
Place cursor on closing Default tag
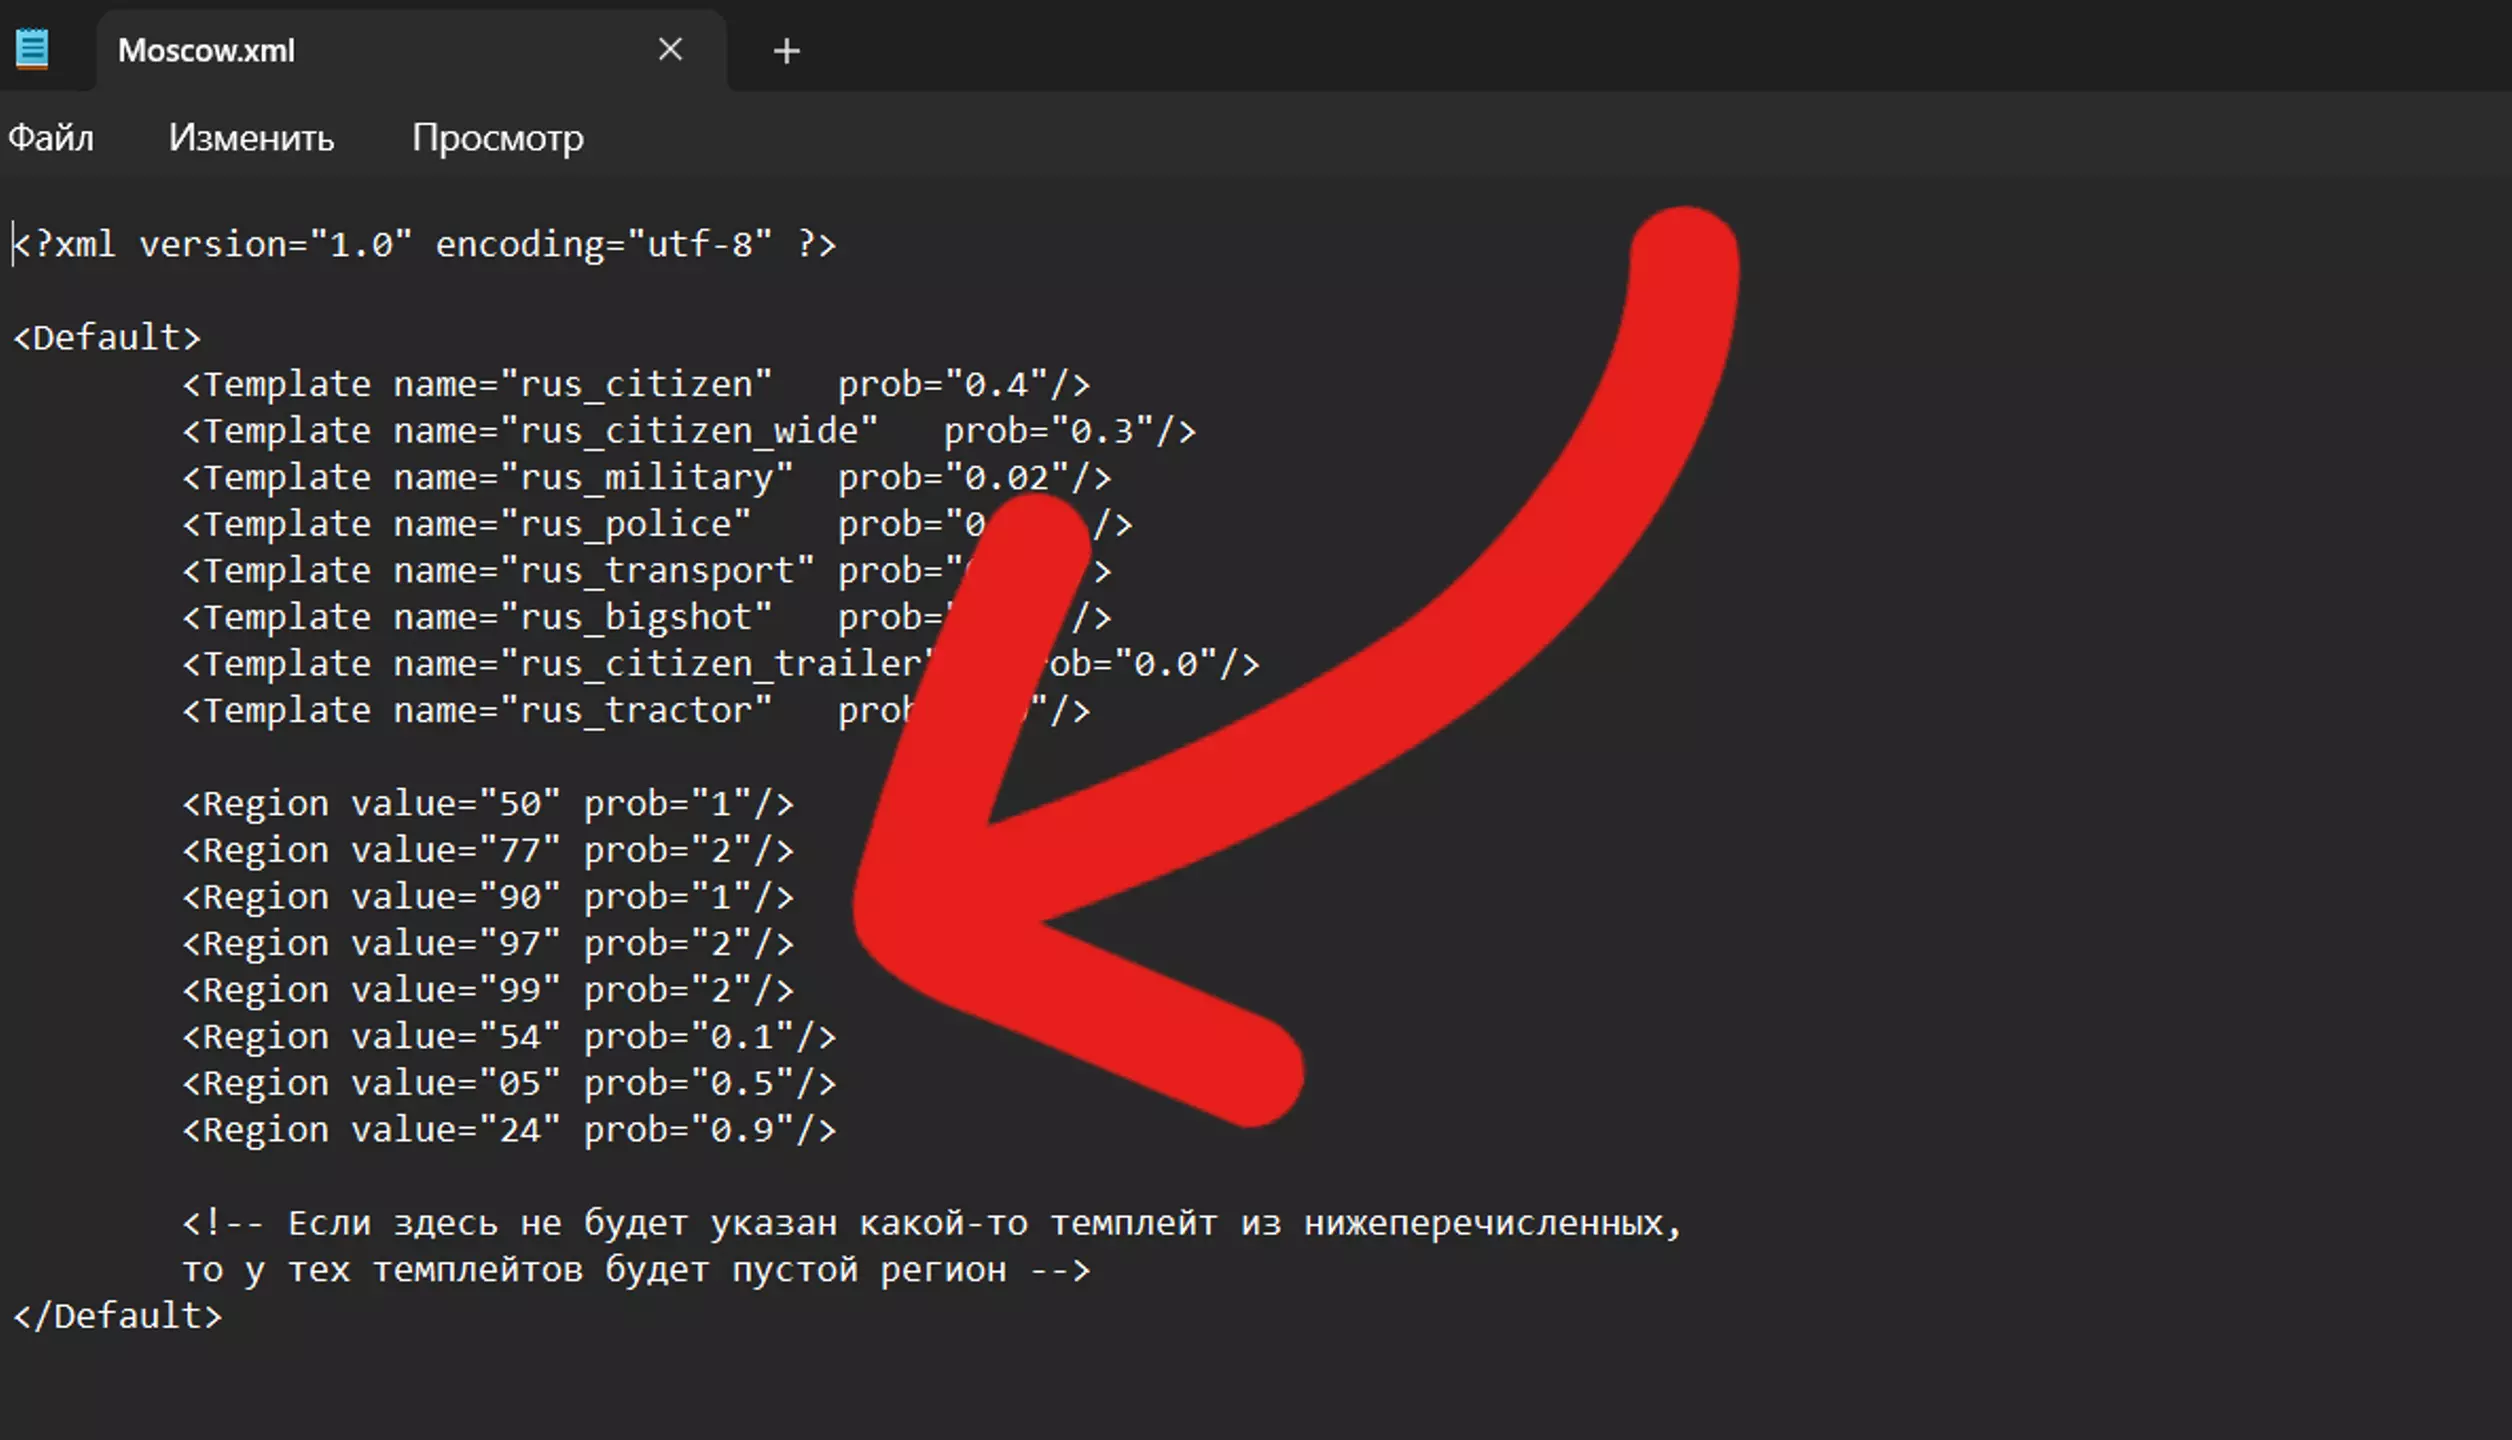[x=117, y=1316]
